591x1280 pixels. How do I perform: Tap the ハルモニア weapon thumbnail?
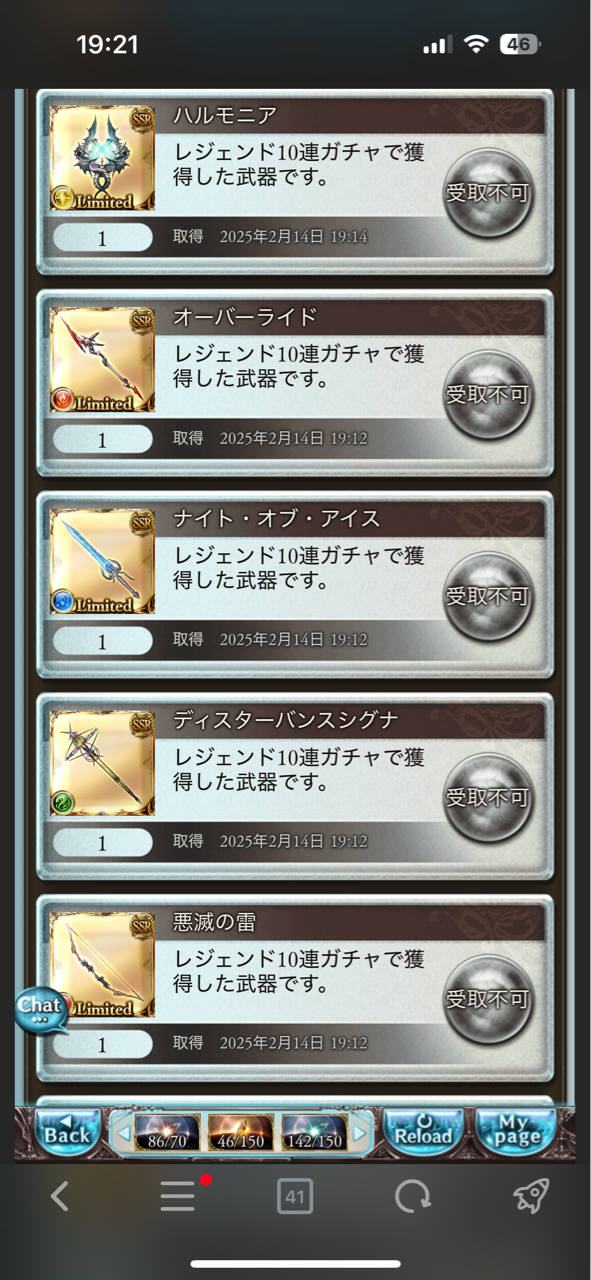click(x=103, y=158)
